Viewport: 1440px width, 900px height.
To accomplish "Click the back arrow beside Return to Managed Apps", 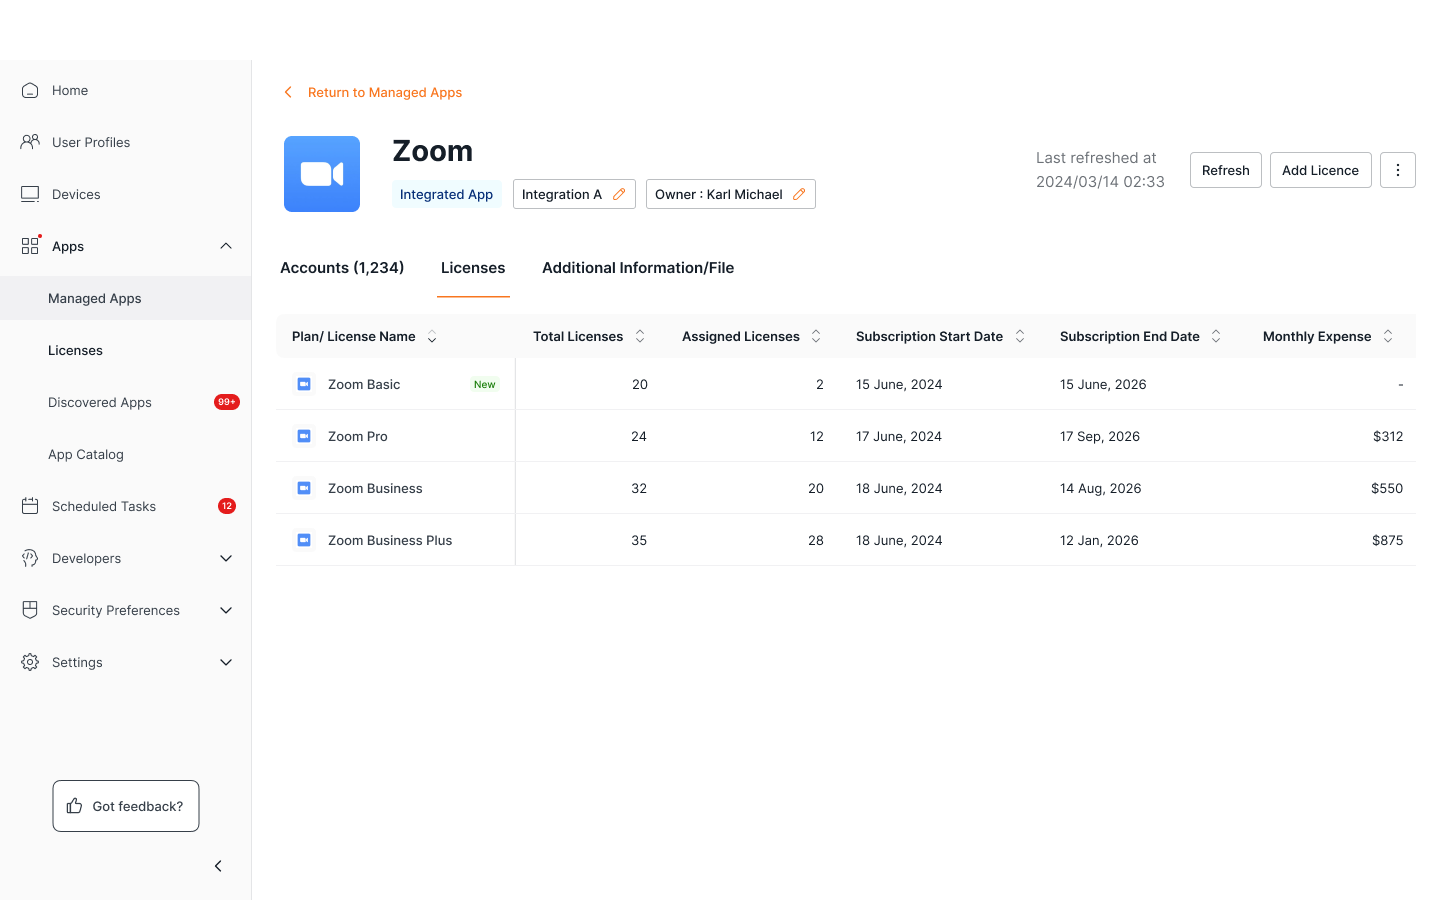I will 288,92.
